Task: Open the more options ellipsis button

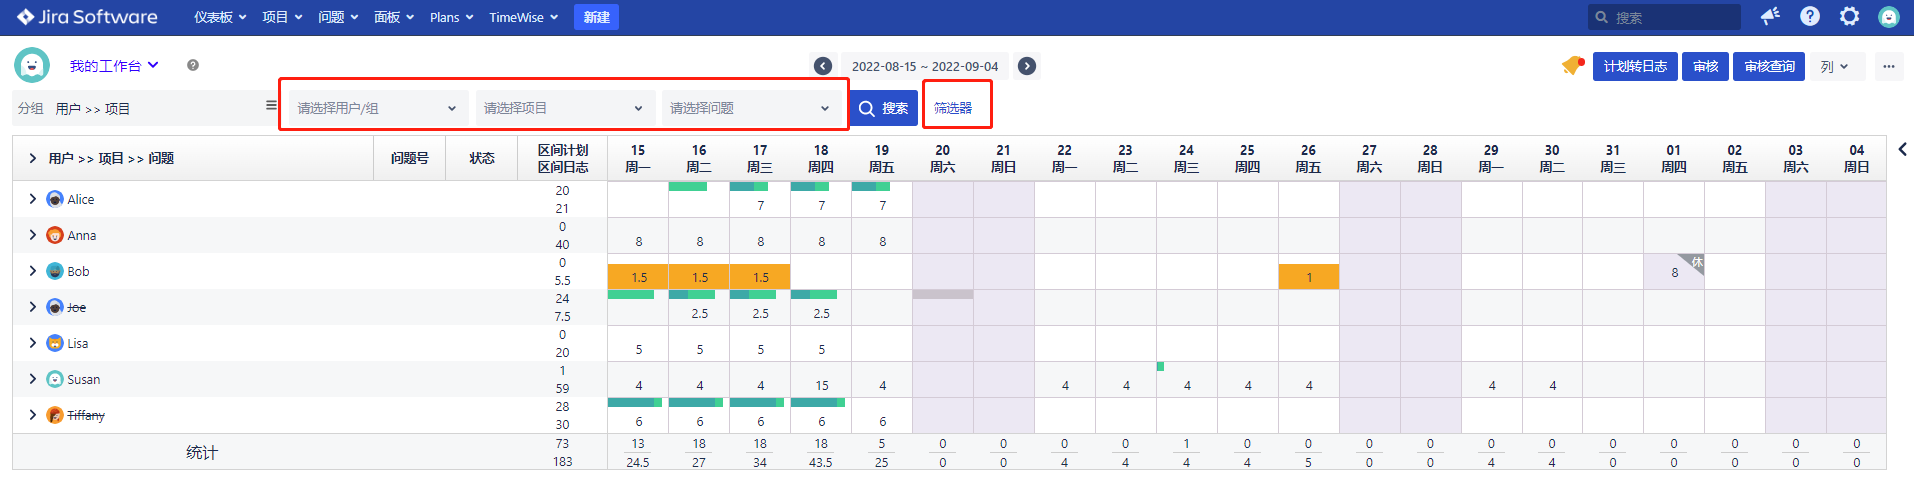Action: point(1888,66)
